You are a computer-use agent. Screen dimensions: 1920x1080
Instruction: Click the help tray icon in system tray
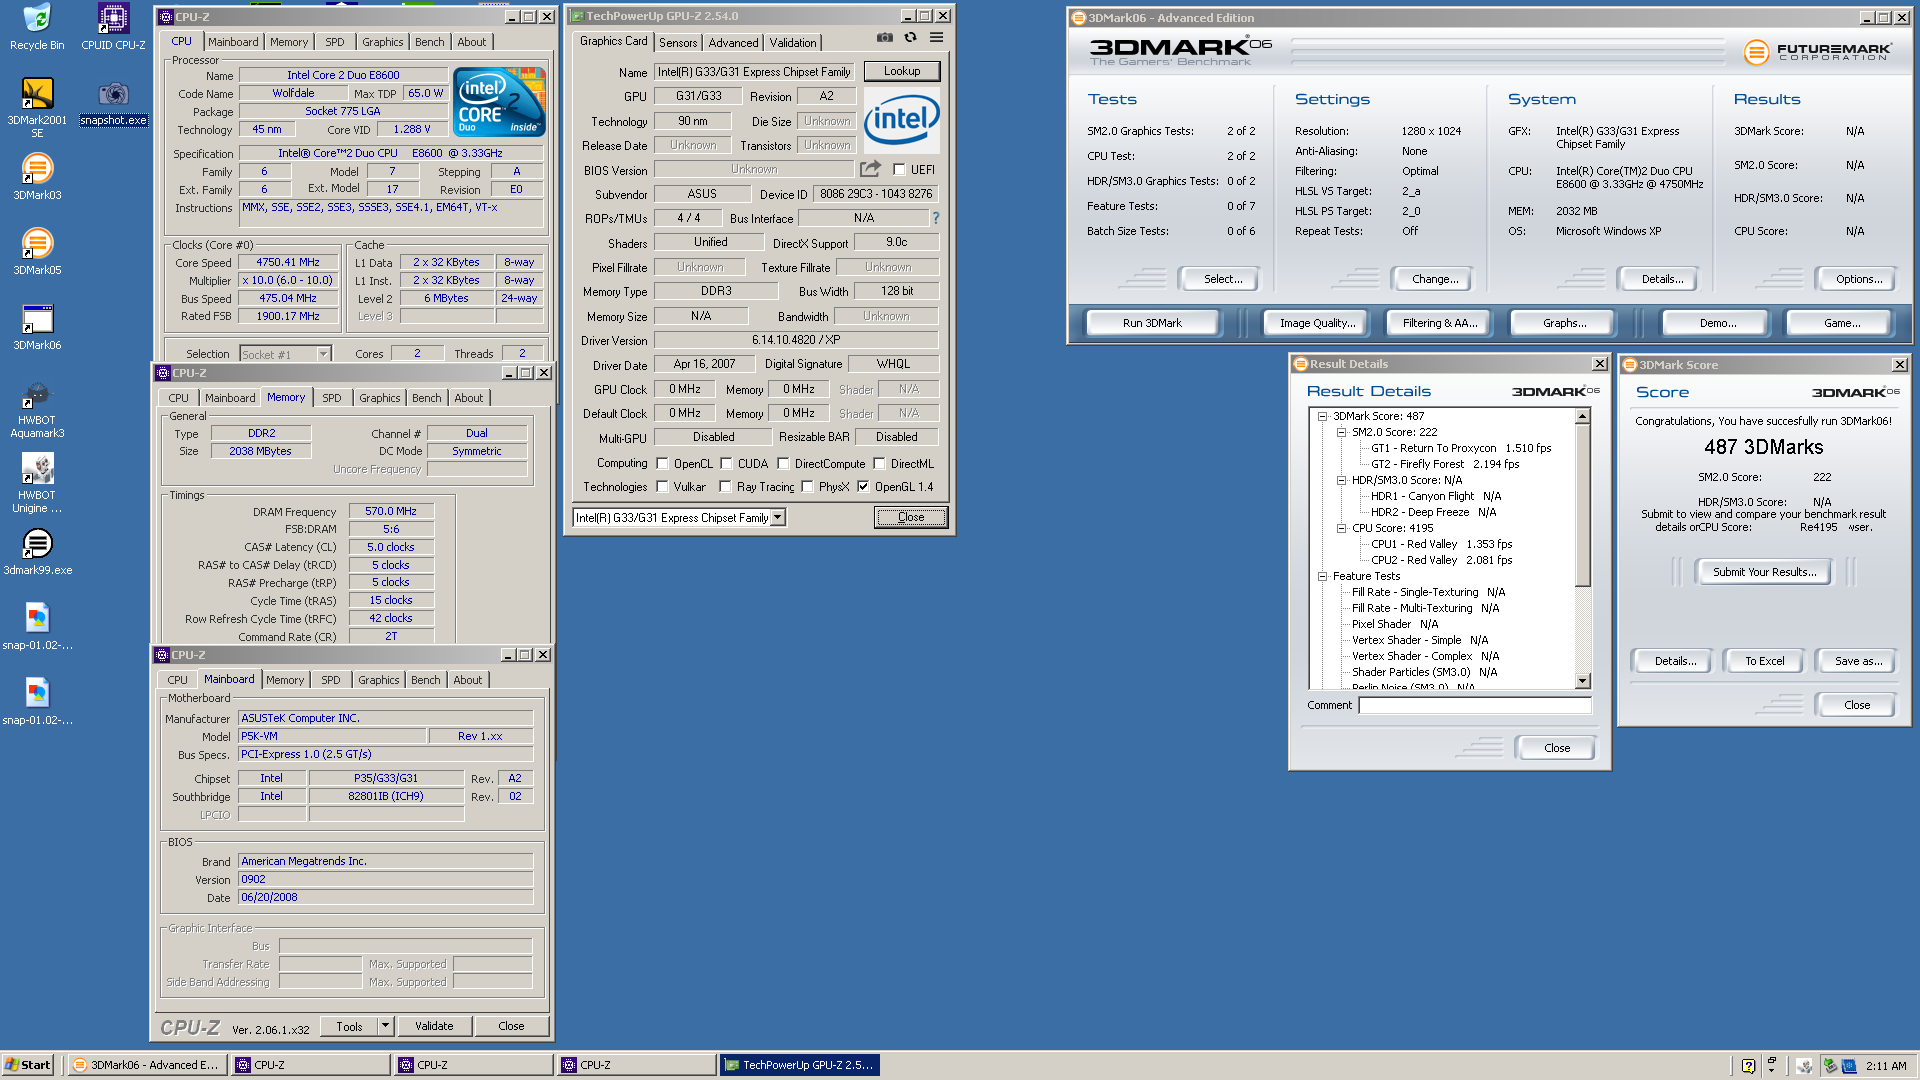click(1748, 1066)
